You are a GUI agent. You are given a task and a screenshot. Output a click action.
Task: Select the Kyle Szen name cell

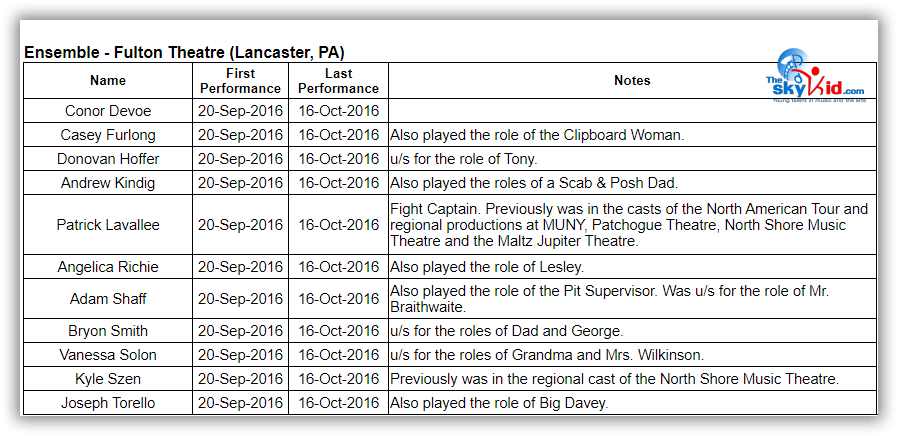point(108,379)
